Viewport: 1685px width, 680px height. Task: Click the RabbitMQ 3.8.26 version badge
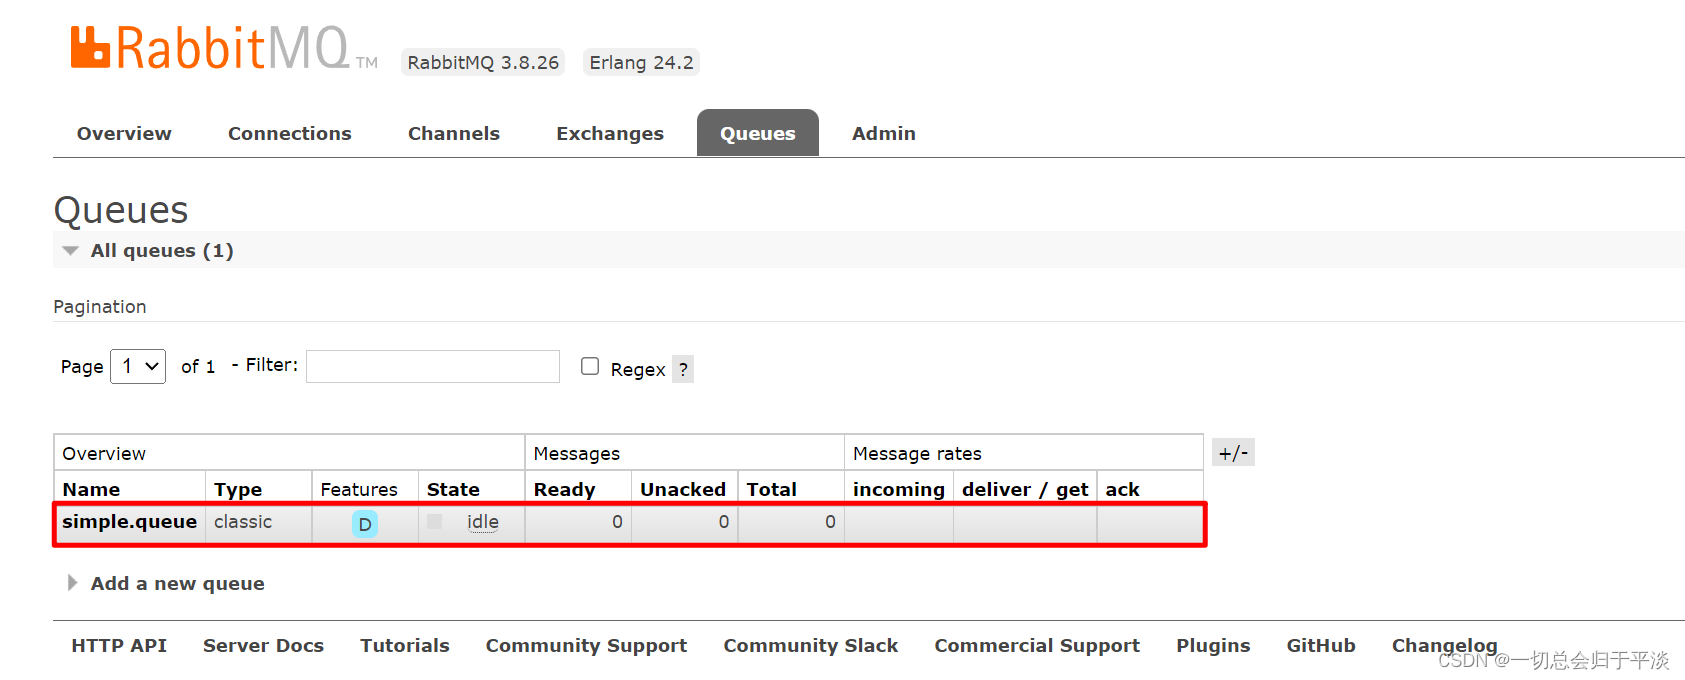(x=483, y=62)
